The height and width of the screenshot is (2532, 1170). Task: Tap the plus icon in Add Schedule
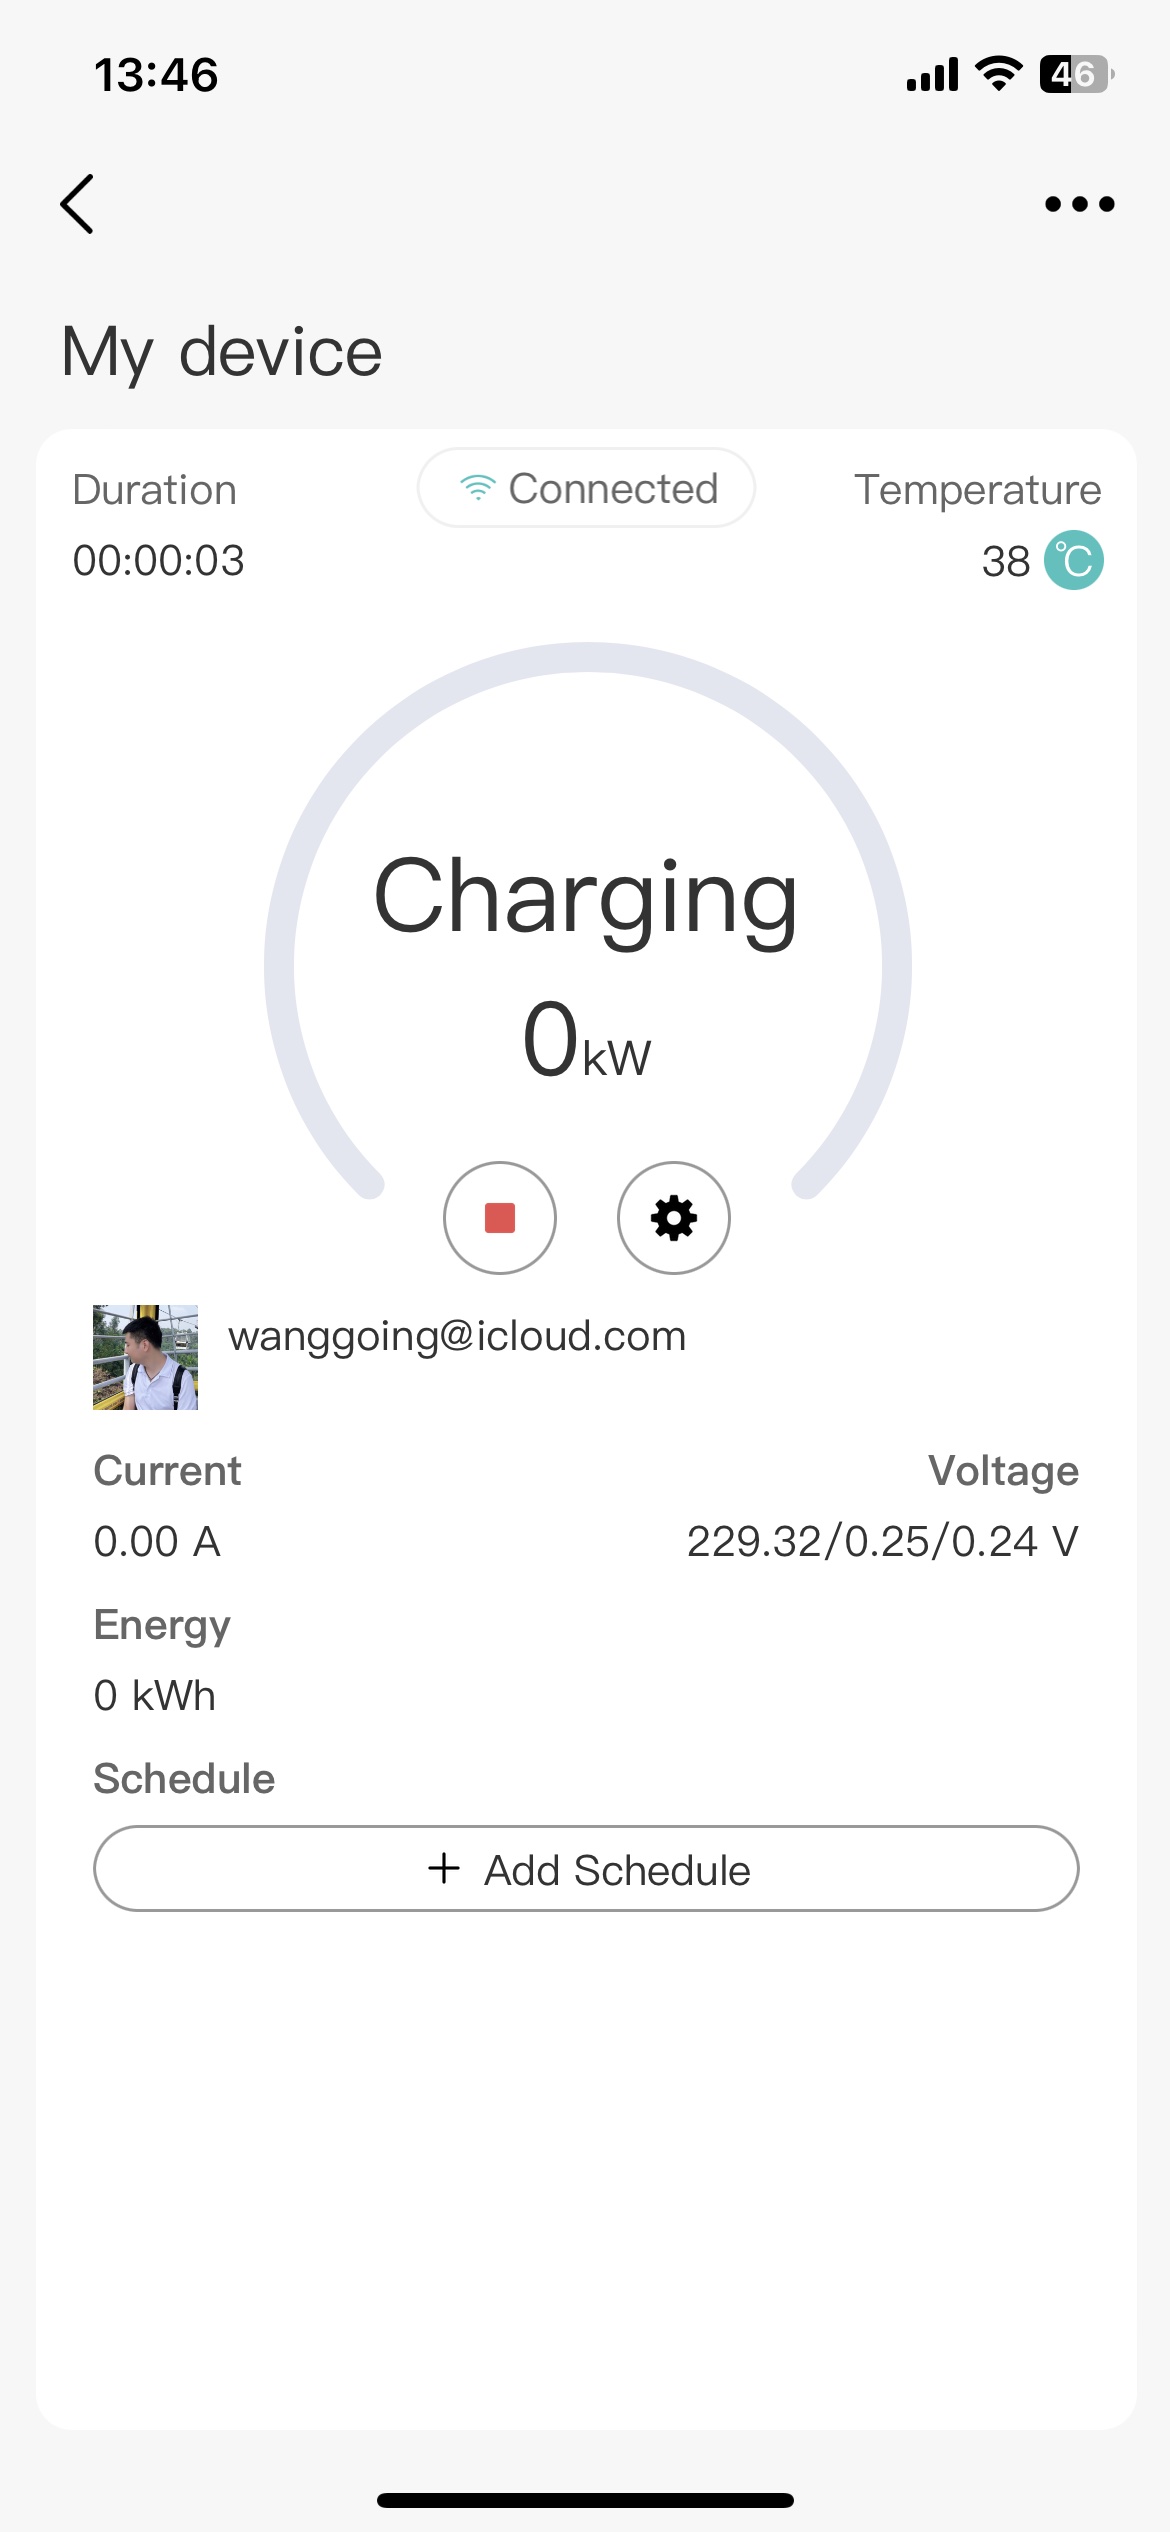(443, 1868)
